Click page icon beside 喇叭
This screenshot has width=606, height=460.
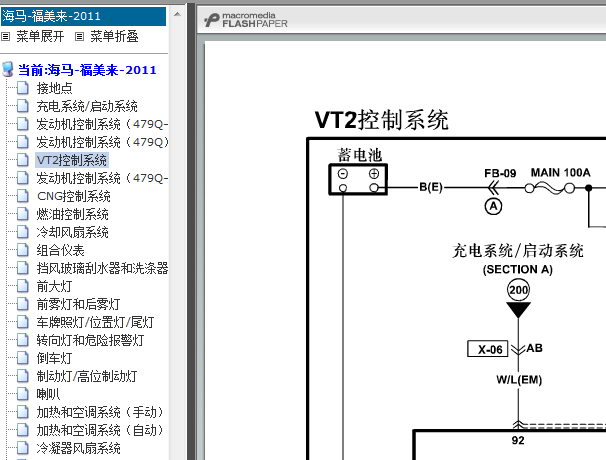click(x=23, y=394)
